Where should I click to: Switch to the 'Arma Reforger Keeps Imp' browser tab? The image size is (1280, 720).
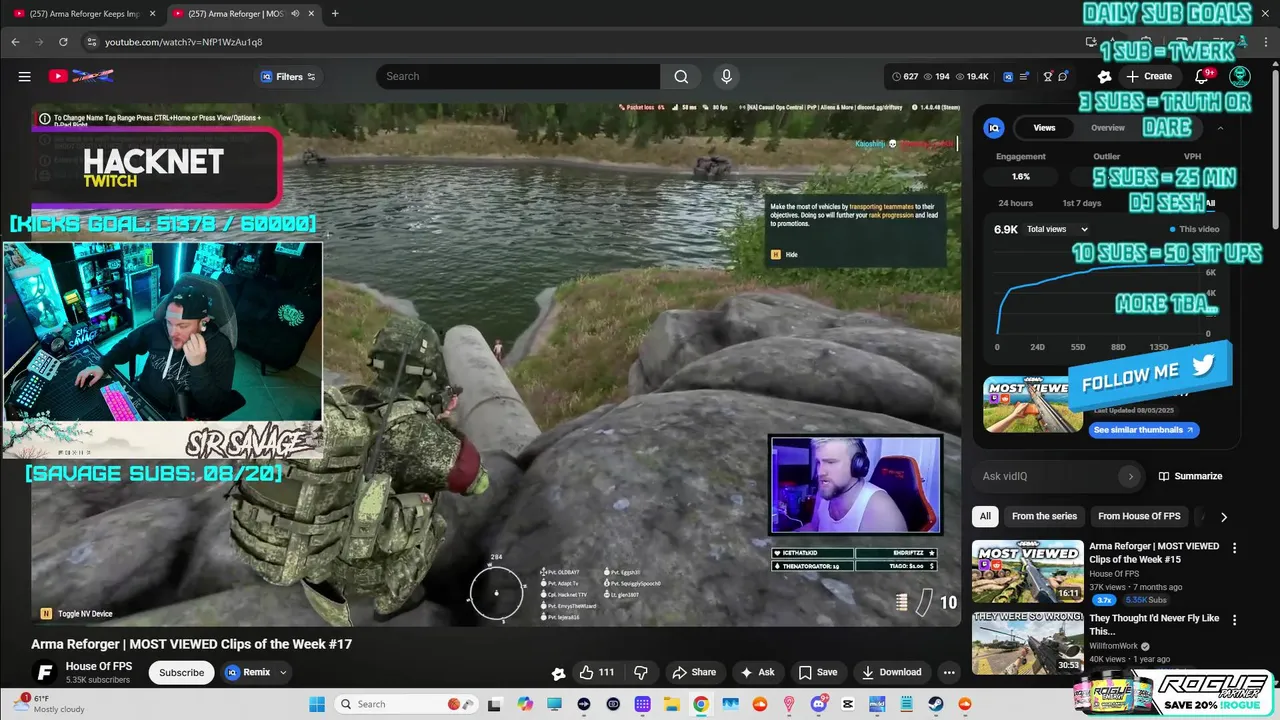pyautogui.click(x=84, y=14)
